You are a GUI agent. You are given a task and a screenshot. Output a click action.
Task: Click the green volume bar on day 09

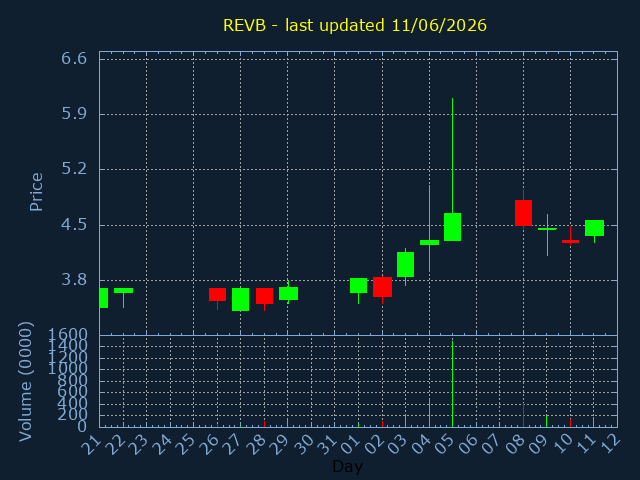point(547,421)
